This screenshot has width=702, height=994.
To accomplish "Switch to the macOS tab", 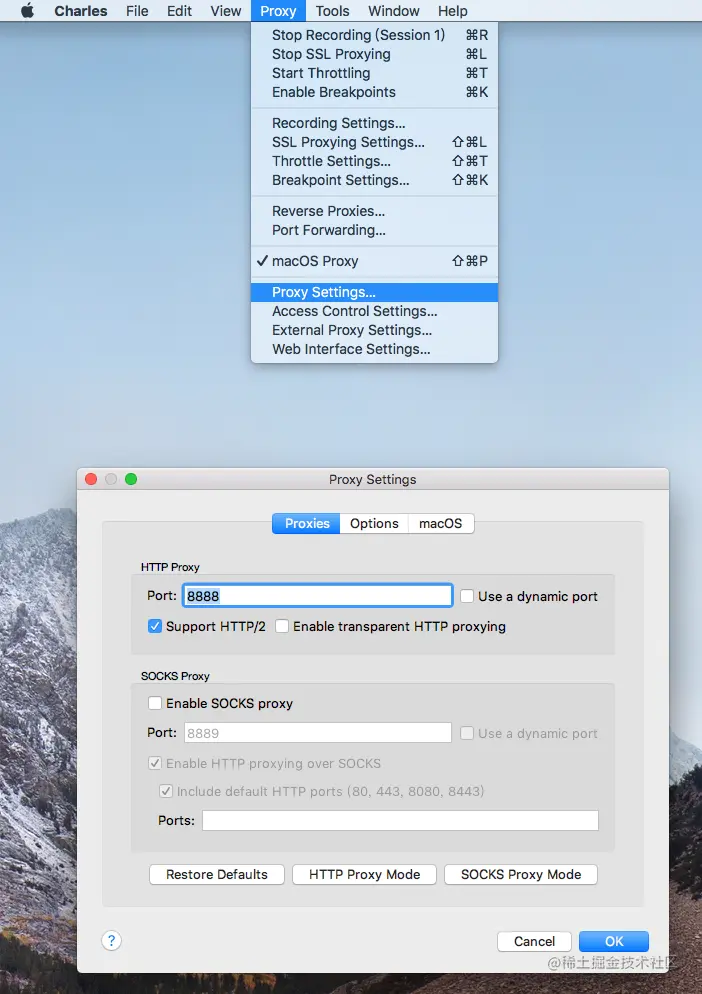I will point(441,524).
